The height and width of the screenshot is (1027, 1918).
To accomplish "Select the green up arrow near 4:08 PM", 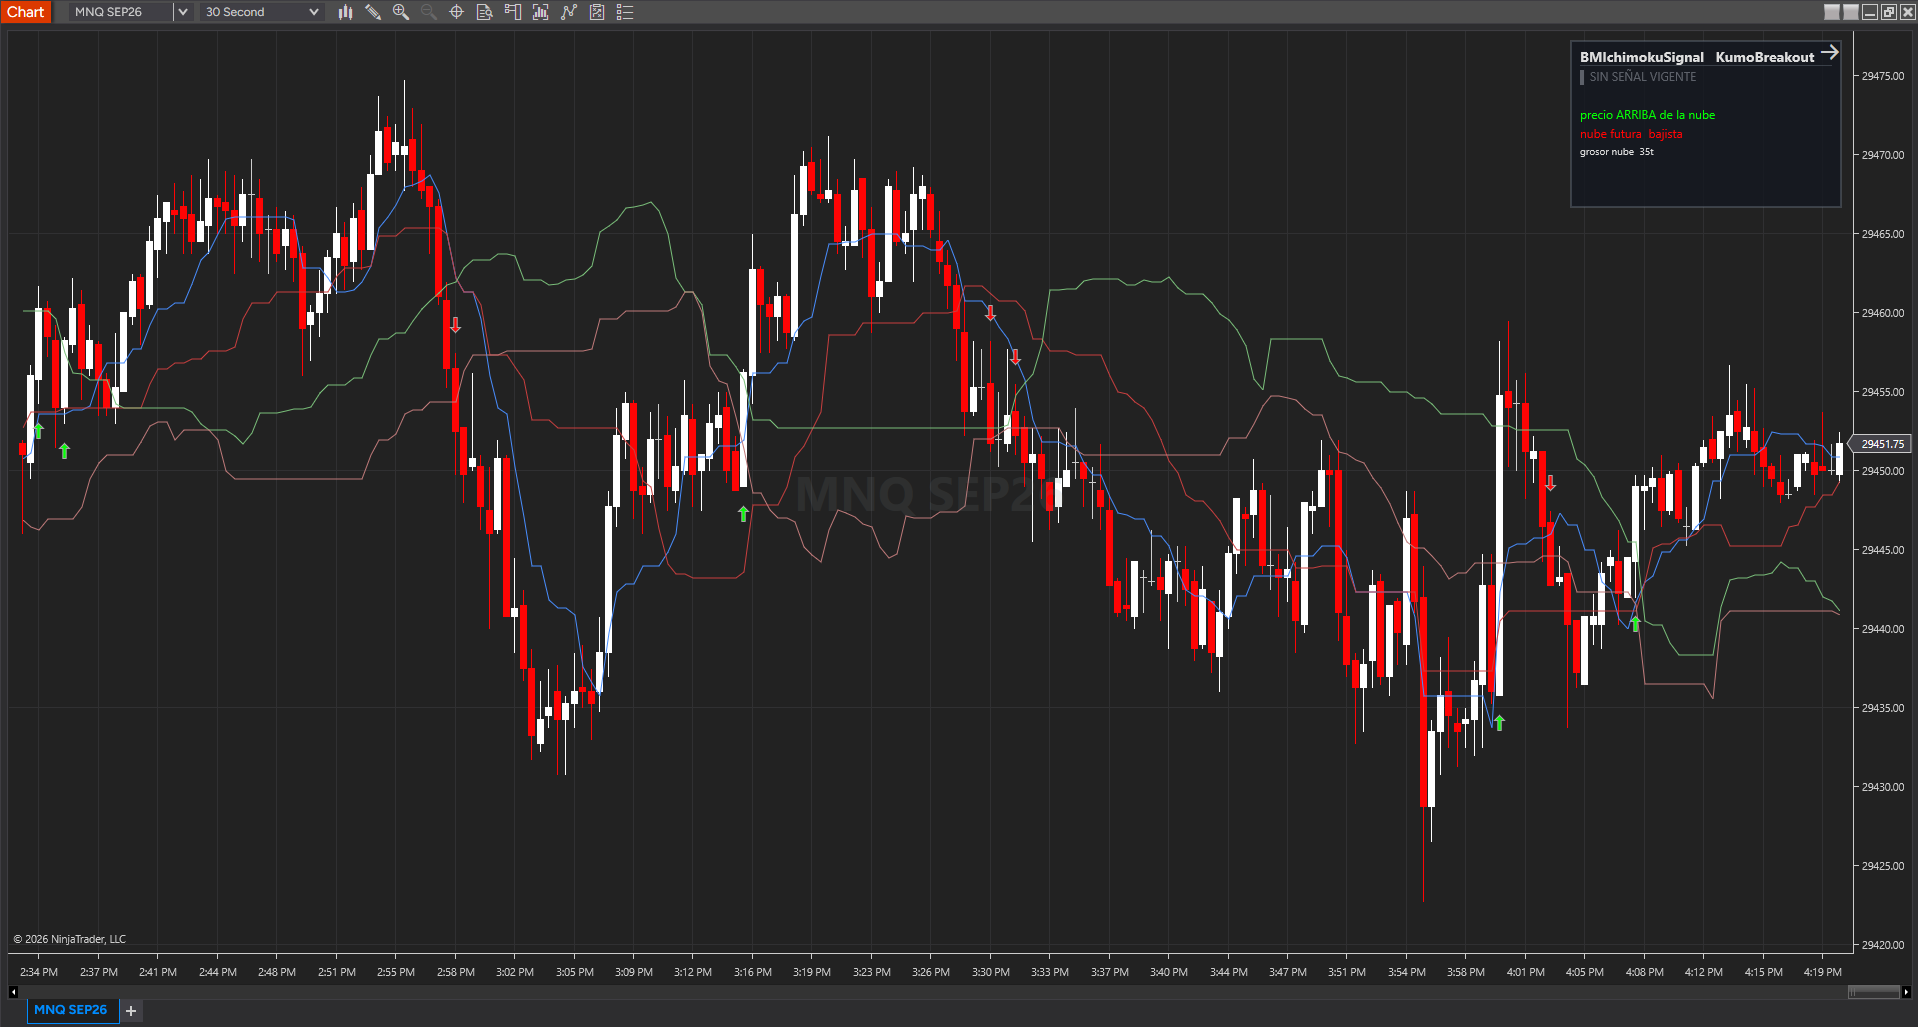I will (x=1635, y=624).
